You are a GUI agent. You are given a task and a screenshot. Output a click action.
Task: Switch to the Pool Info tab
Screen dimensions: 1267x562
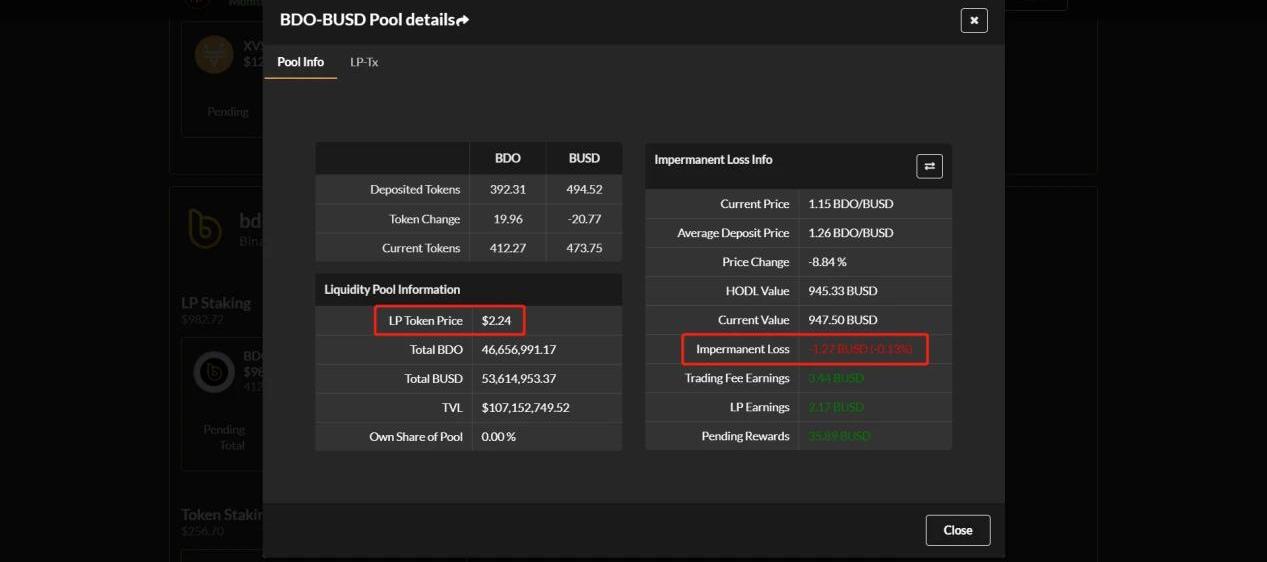pos(300,62)
